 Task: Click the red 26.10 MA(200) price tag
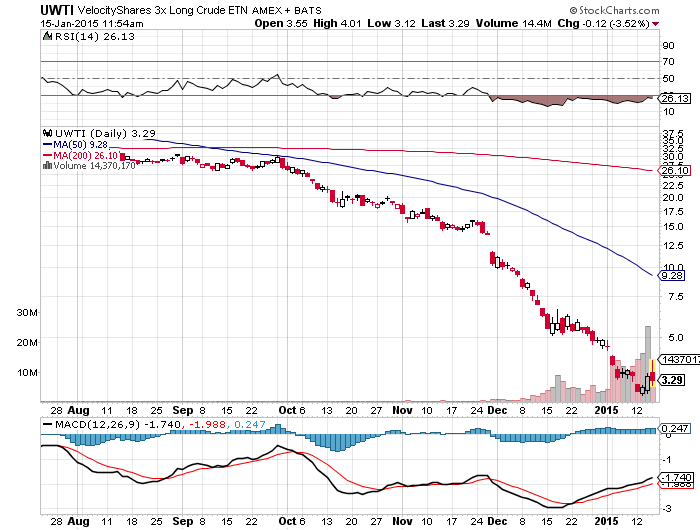675,171
